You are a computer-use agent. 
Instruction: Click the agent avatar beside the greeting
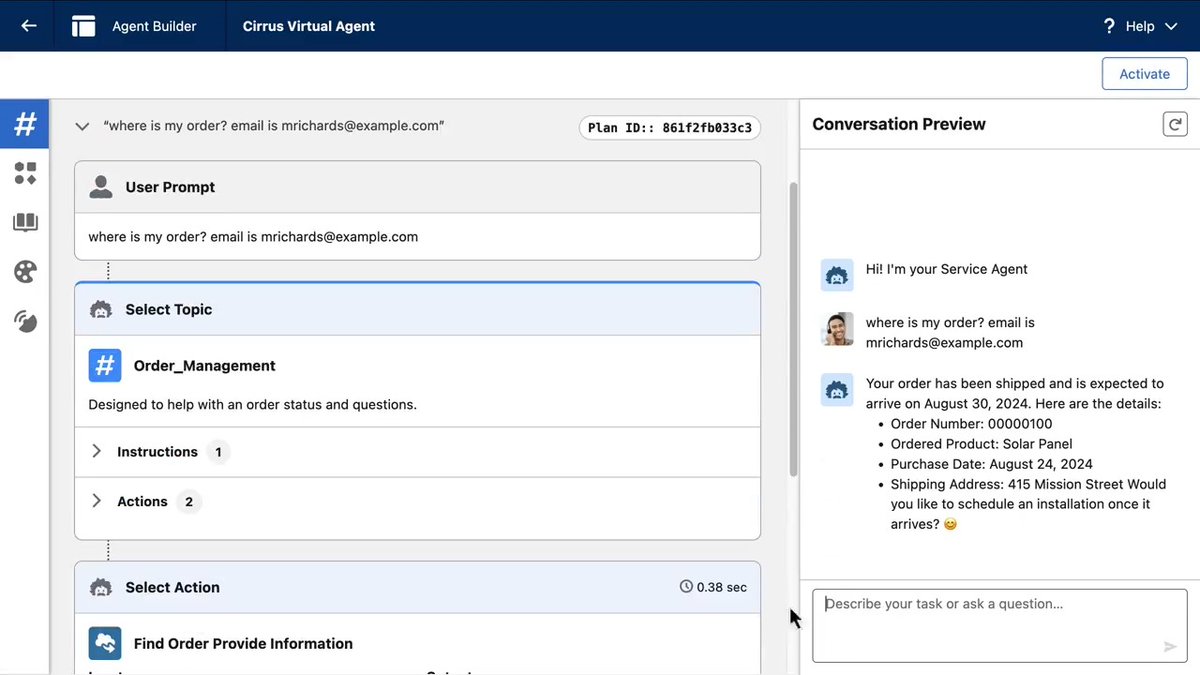(x=837, y=276)
